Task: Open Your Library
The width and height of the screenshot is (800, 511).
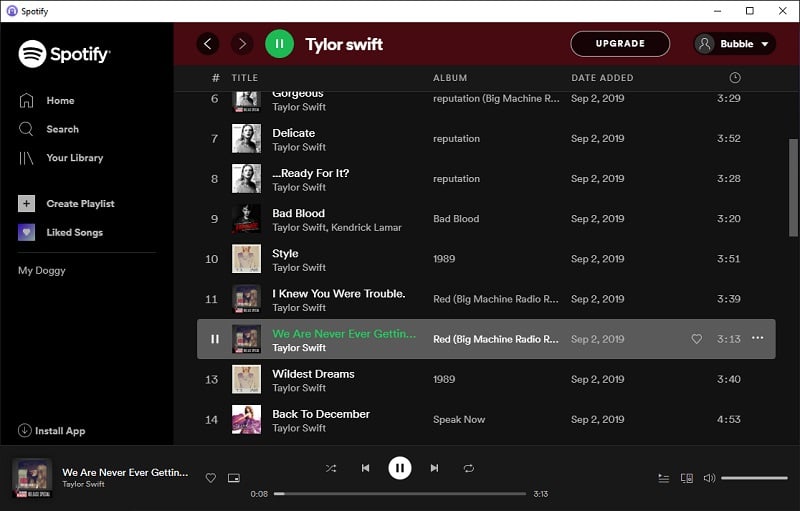Action: (74, 158)
